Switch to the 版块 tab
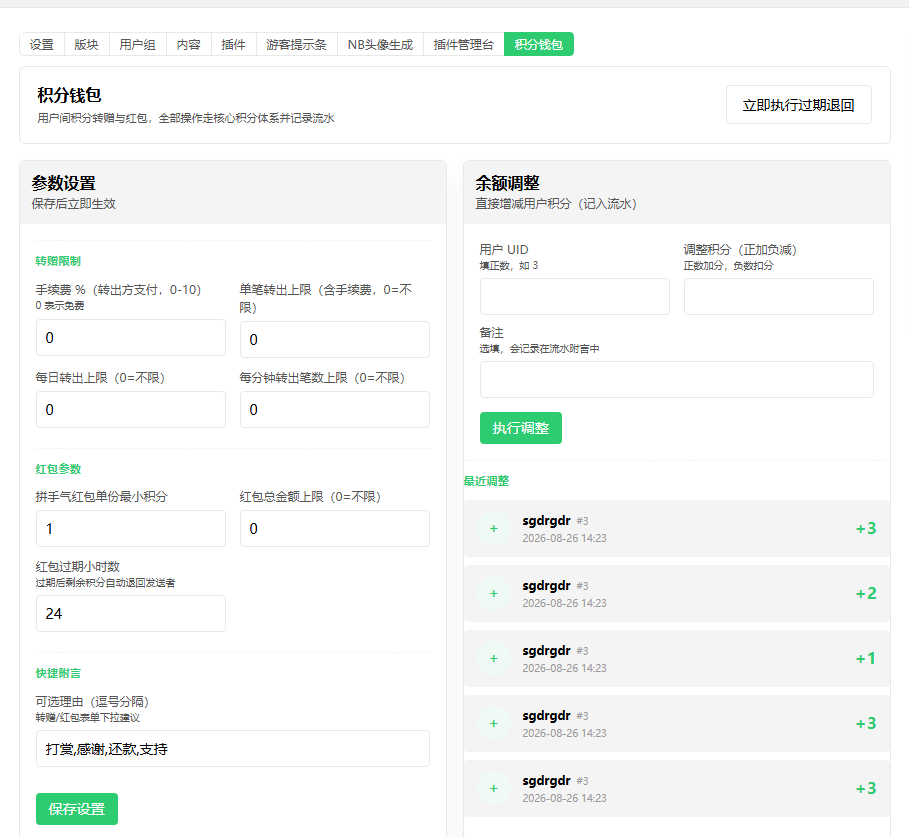Viewport: 909px width, 837px height. 86,45
